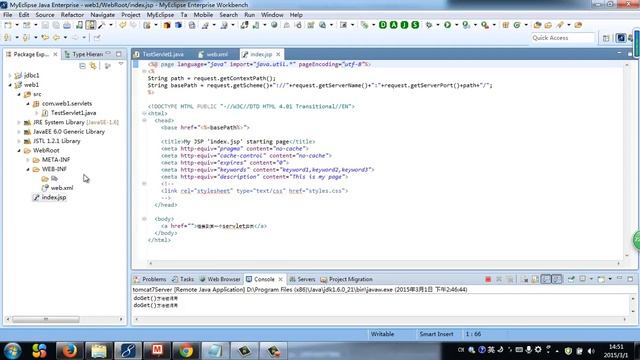
Task: Click the blue cube toolbar icon
Action: click(178, 25)
